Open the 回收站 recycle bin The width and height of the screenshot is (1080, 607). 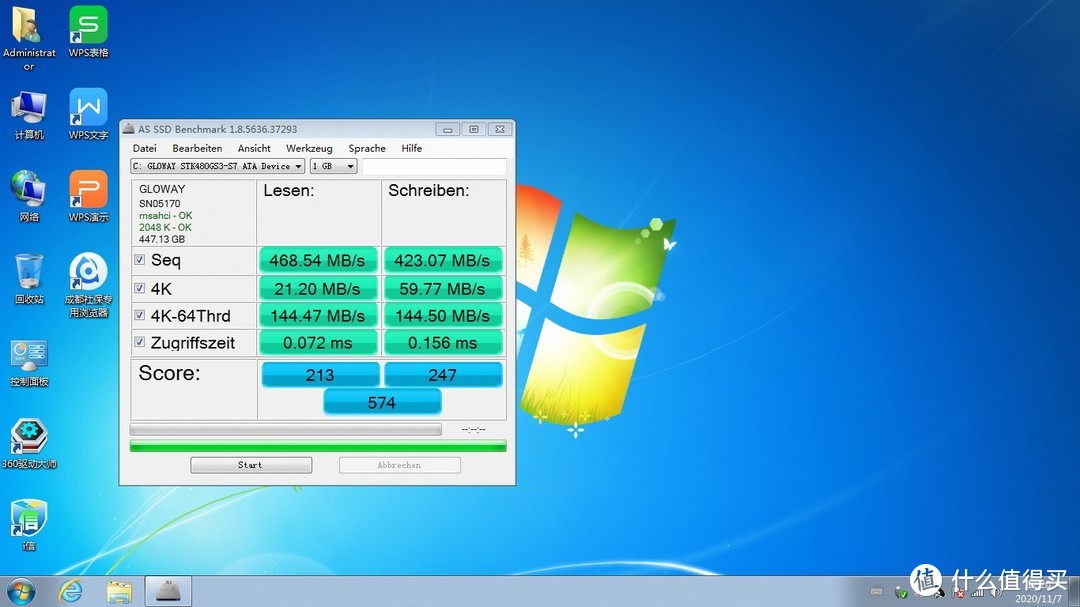click(29, 279)
